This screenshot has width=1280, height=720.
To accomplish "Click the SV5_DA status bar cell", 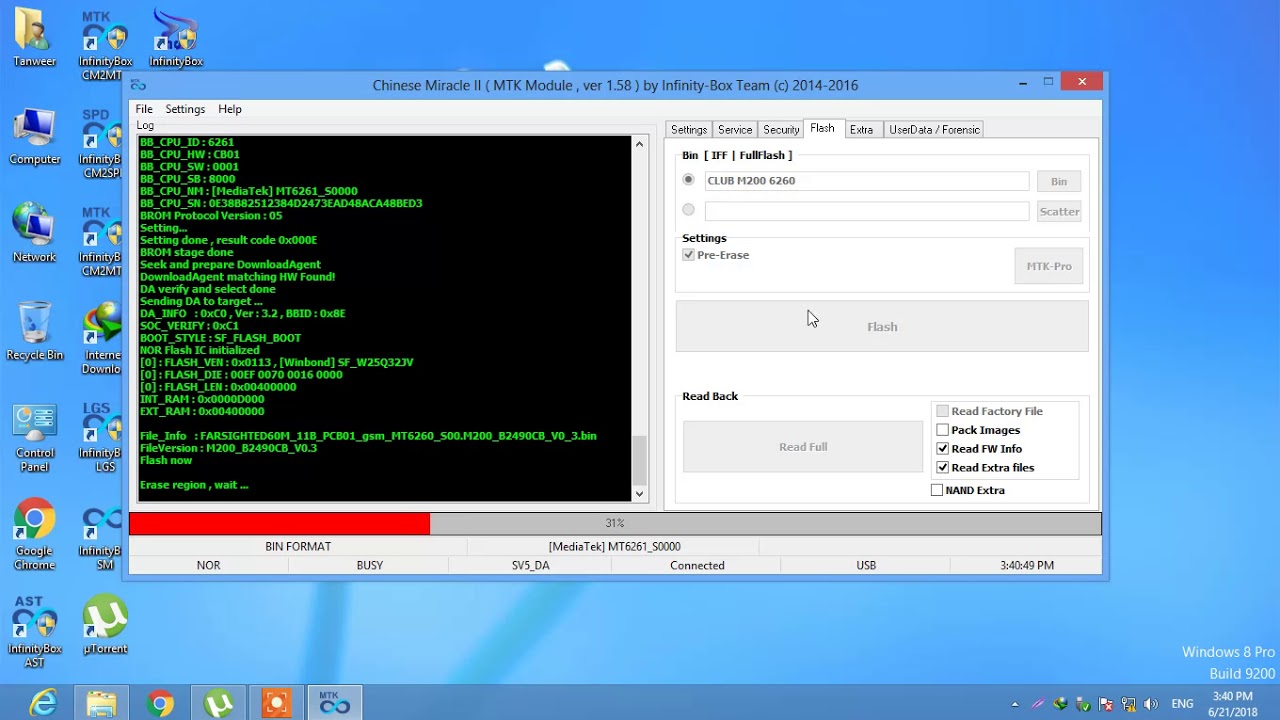I will click(x=530, y=565).
